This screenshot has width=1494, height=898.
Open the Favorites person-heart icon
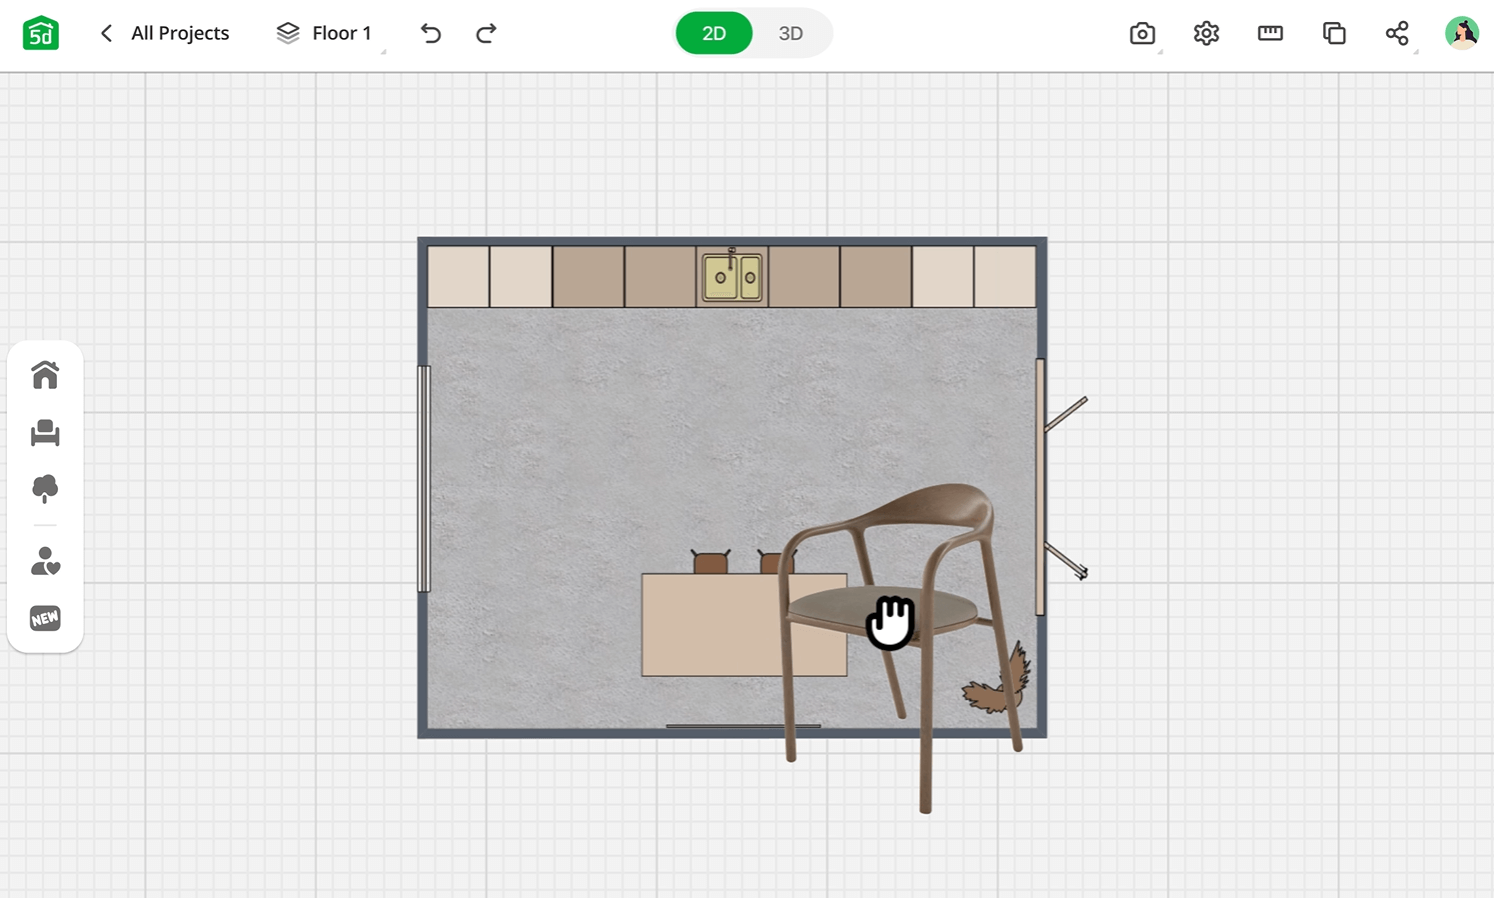point(45,561)
